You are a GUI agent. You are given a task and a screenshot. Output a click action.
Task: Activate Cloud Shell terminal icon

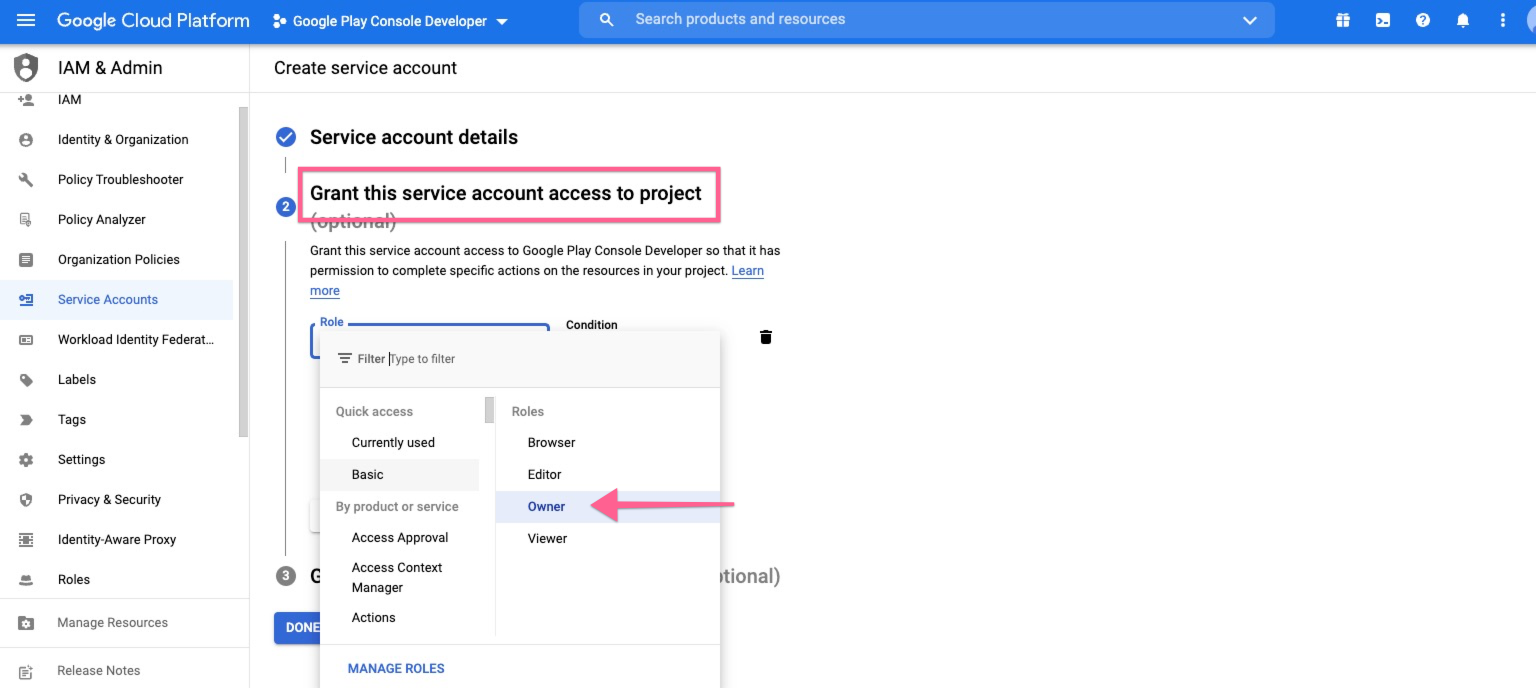click(x=1383, y=20)
